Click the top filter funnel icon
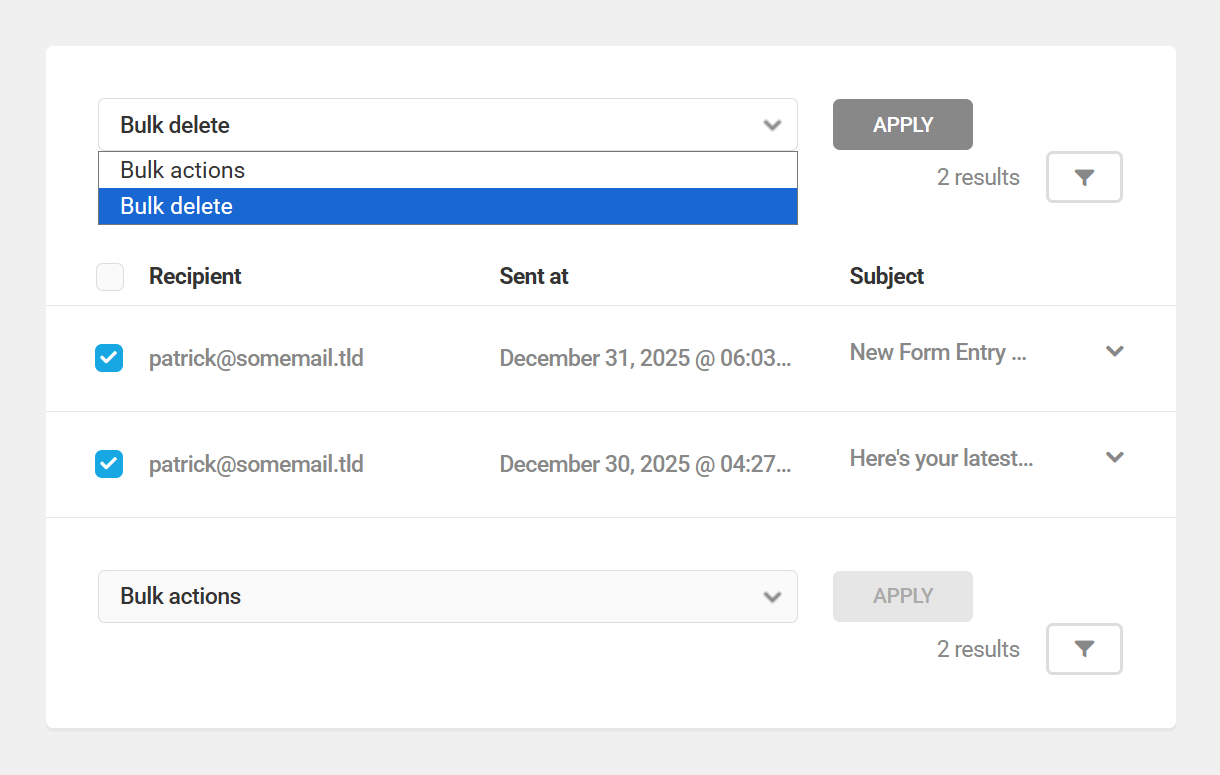Image resolution: width=1220 pixels, height=775 pixels. tap(1084, 177)
